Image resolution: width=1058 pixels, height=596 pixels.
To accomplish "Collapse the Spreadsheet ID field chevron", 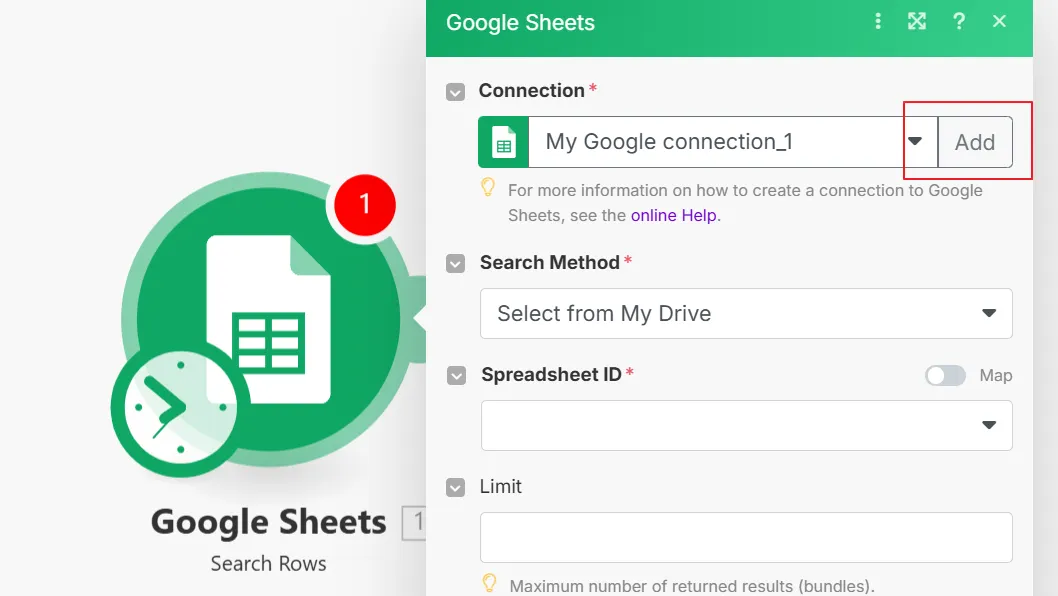I will [456, 375].
